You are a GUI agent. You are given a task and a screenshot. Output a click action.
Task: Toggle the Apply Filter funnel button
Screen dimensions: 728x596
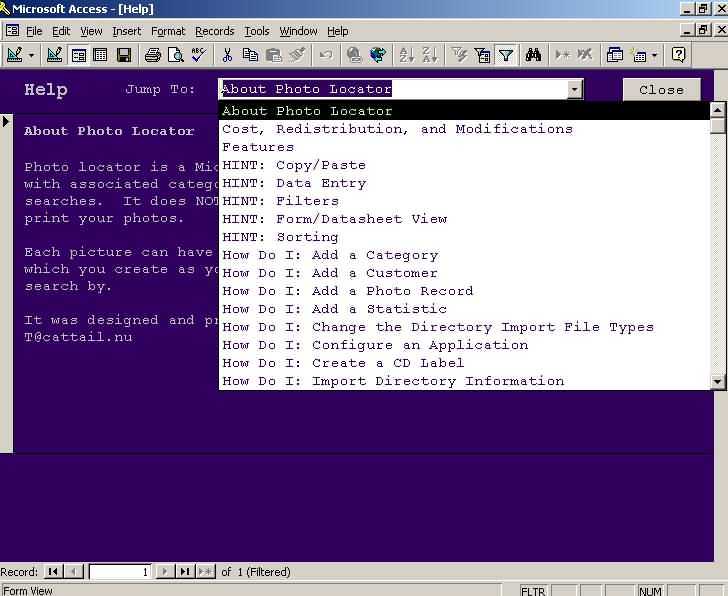pos(506,55)
